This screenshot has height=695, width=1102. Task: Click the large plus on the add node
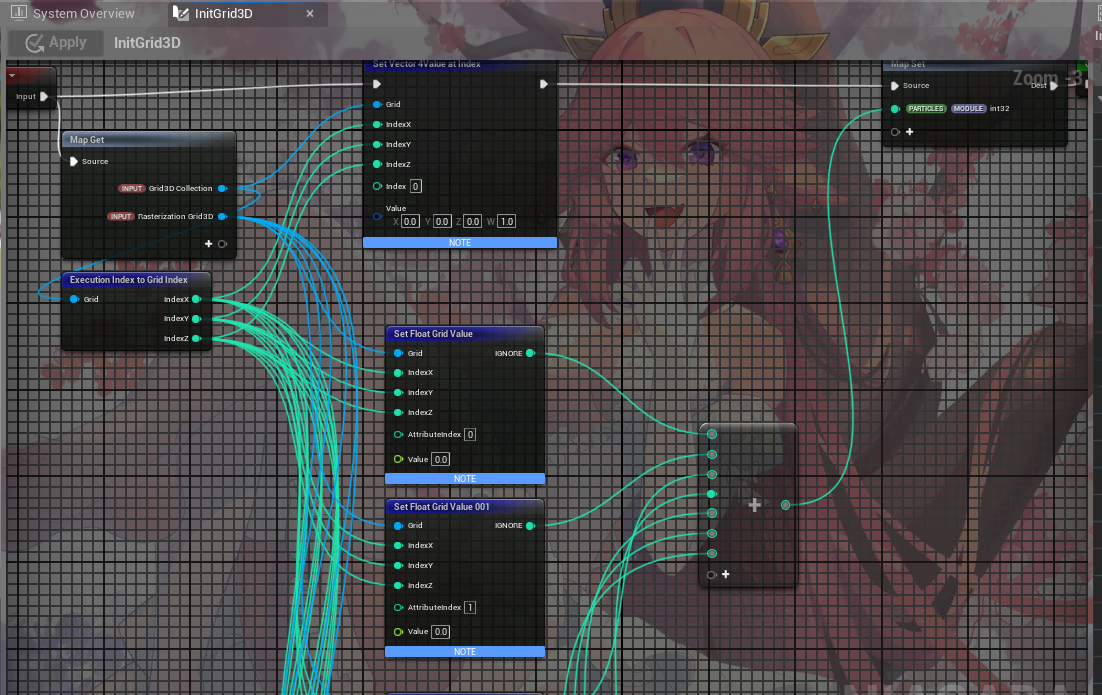tap(755, 505)
